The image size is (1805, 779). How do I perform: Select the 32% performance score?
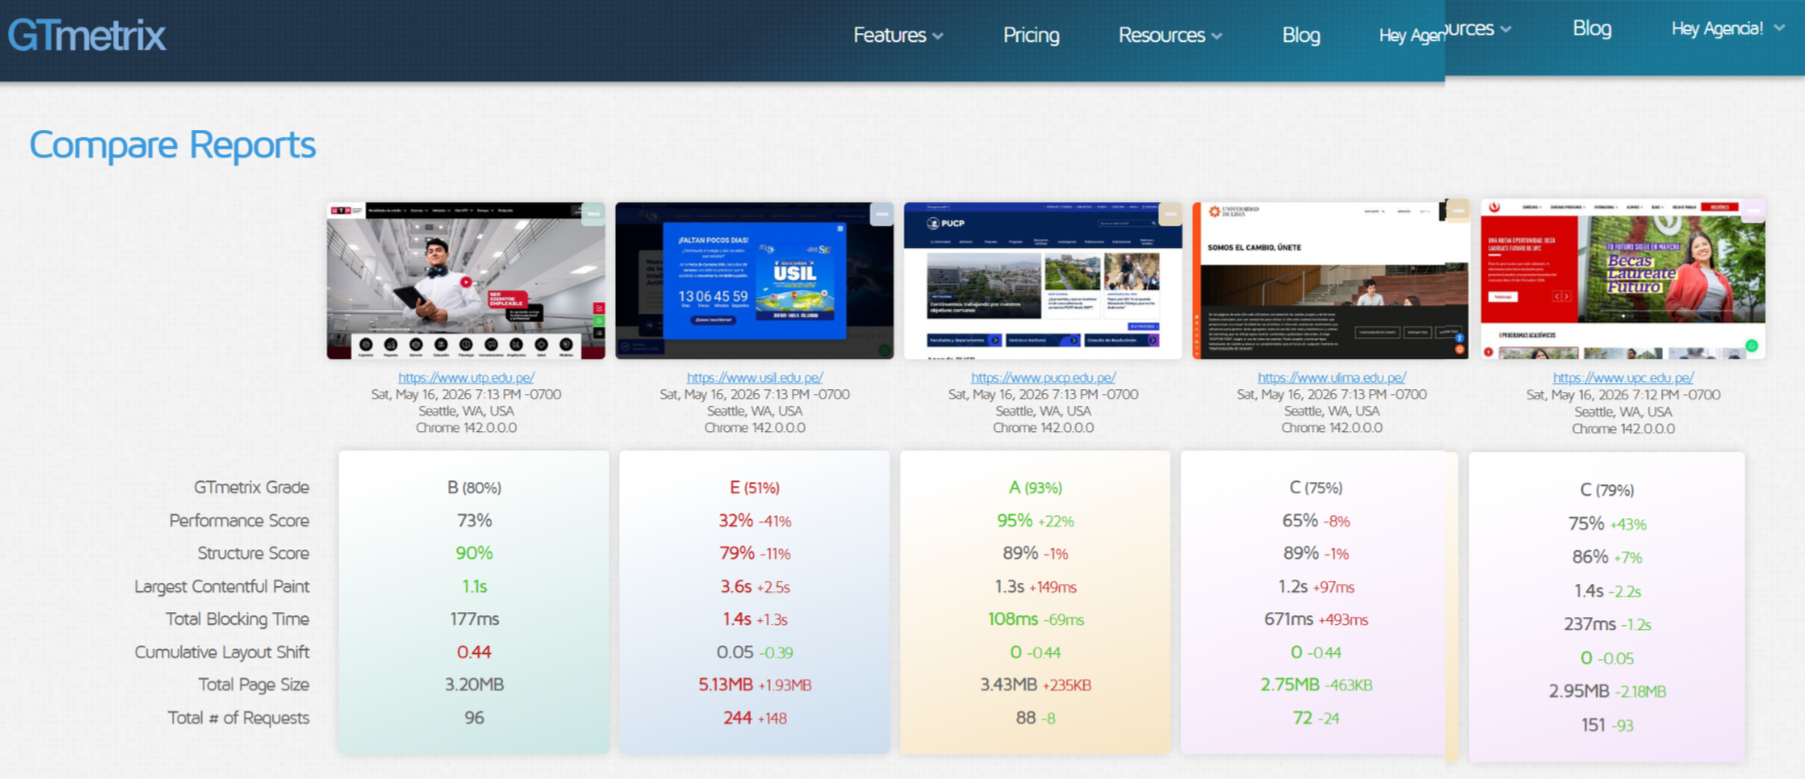click(x=735, y=520)
